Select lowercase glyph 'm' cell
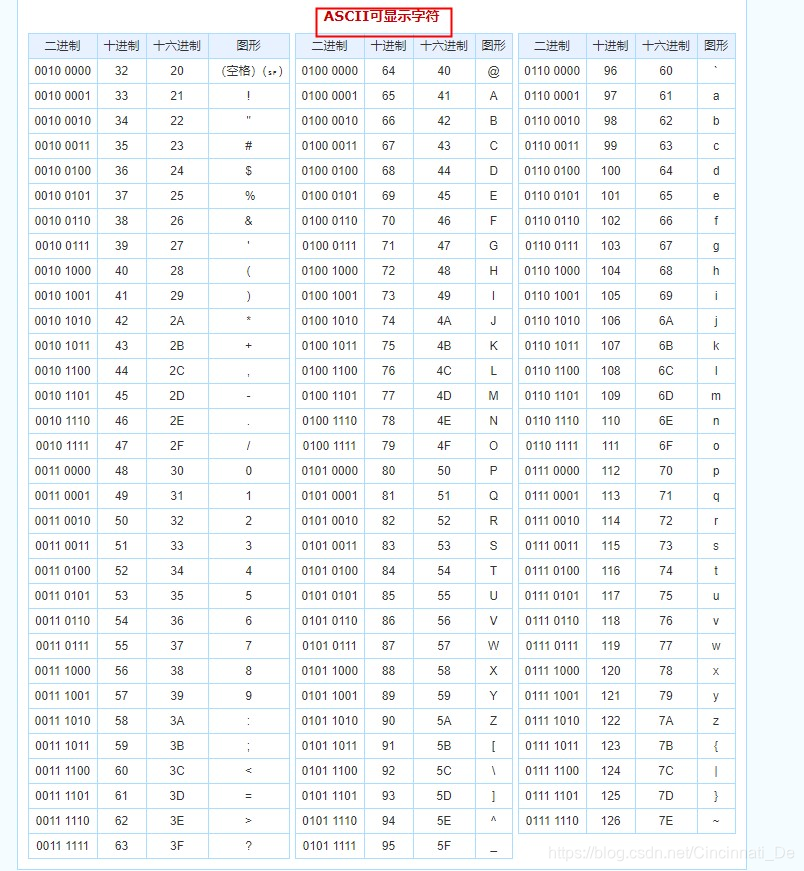The height and width of the screenshot is (871, 804). [x=716, y=396]
